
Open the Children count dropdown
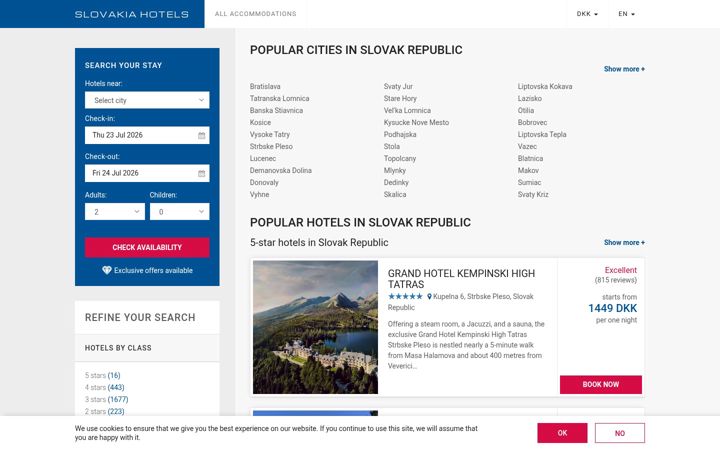tap(180, 212)
